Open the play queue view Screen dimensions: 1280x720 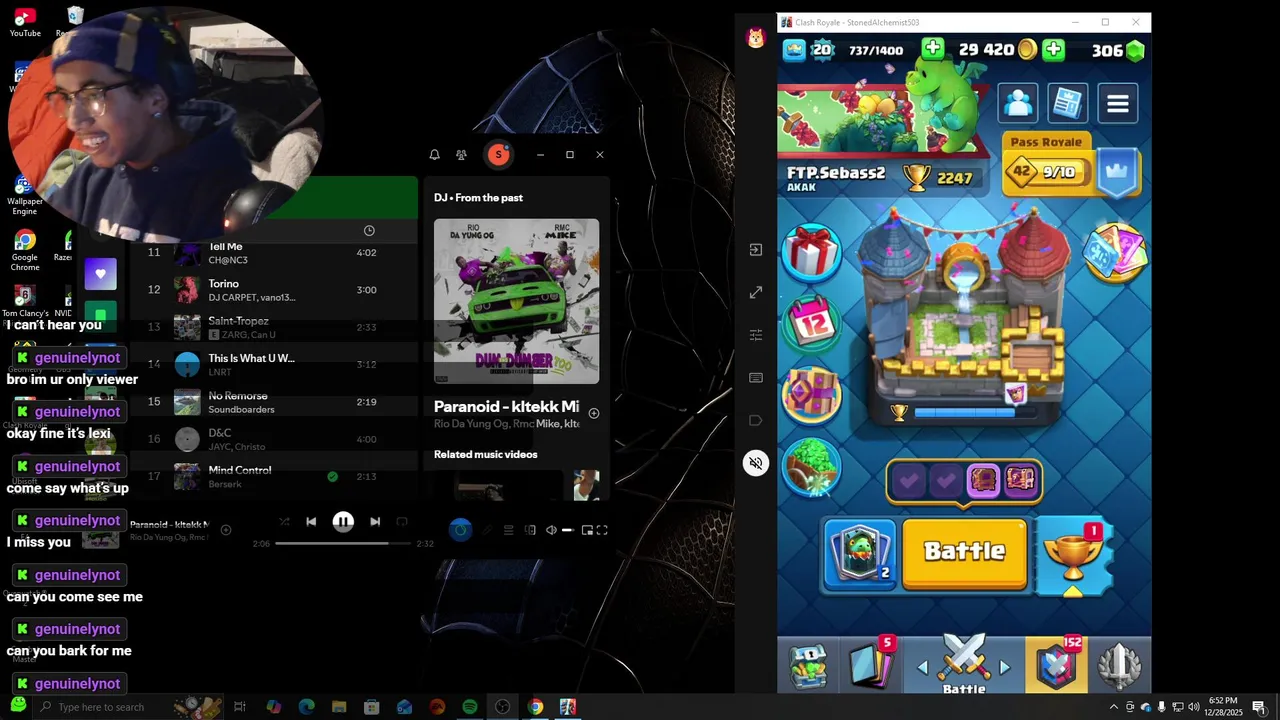(508, 530)
